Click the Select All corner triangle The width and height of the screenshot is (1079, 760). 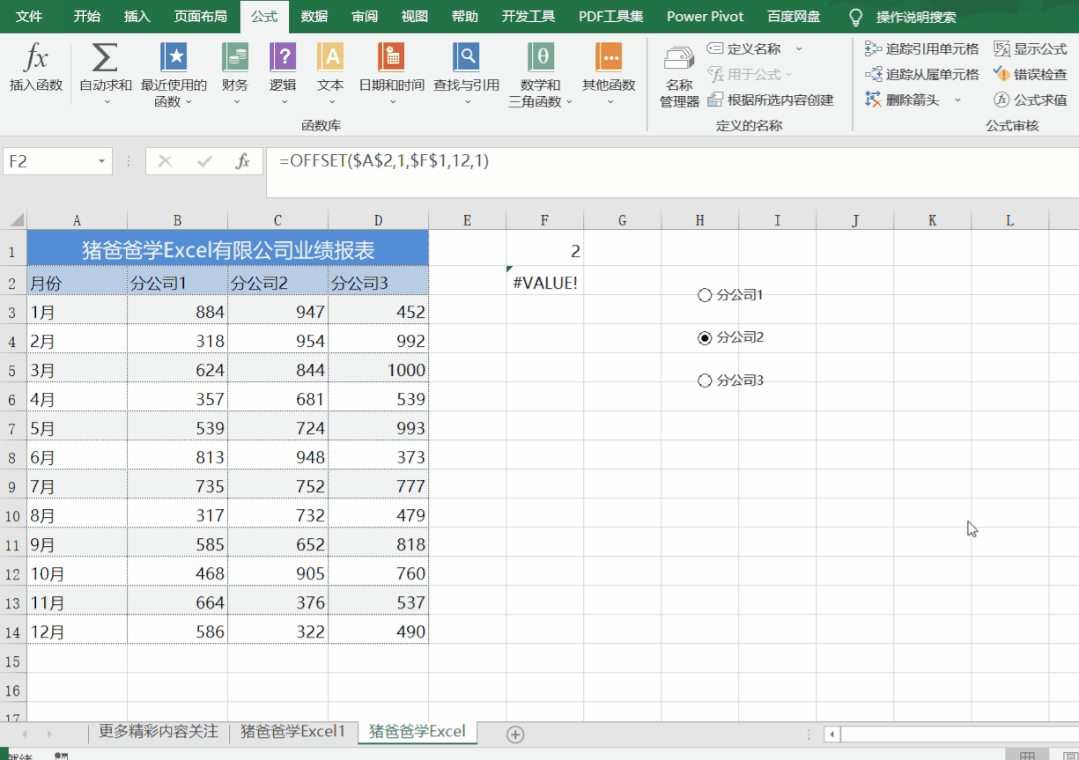tap(17, 220)
